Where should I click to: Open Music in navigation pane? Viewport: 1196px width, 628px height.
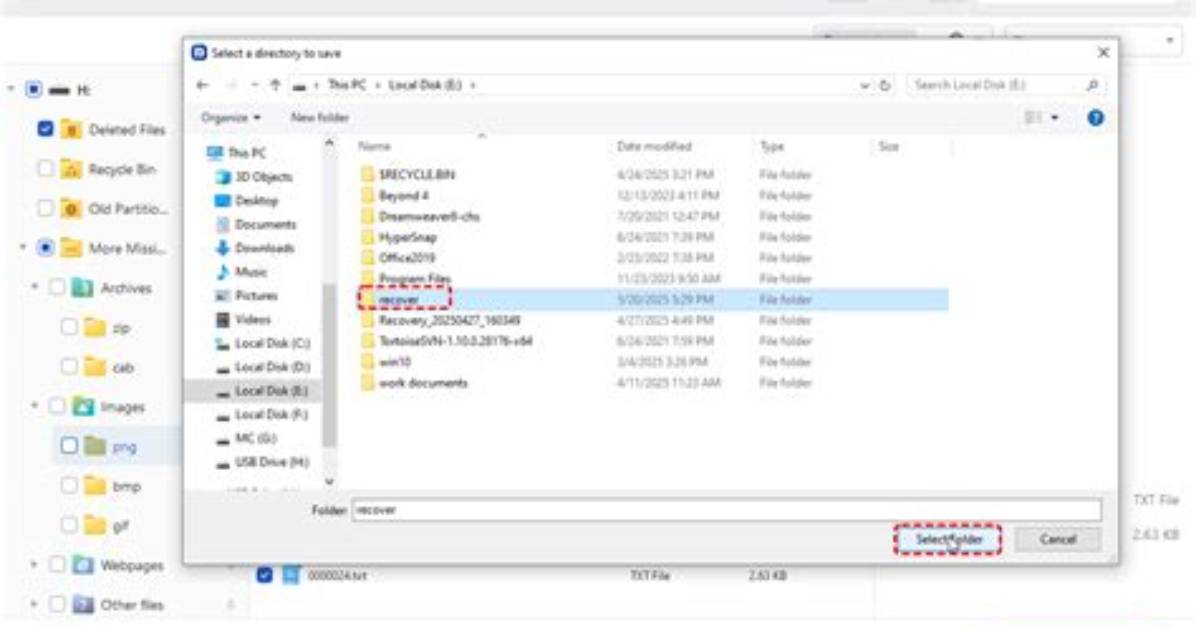click(242, 272)
